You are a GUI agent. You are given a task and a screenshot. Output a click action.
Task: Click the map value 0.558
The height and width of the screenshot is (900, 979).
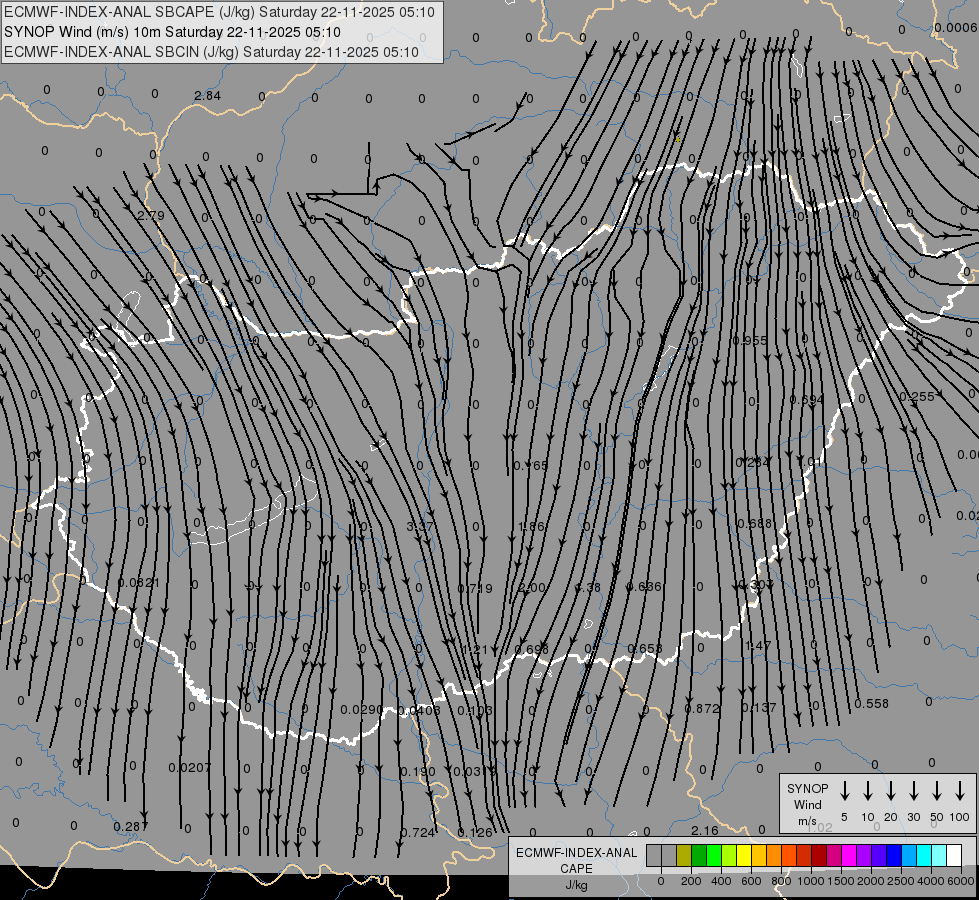[x=871, y=703]
